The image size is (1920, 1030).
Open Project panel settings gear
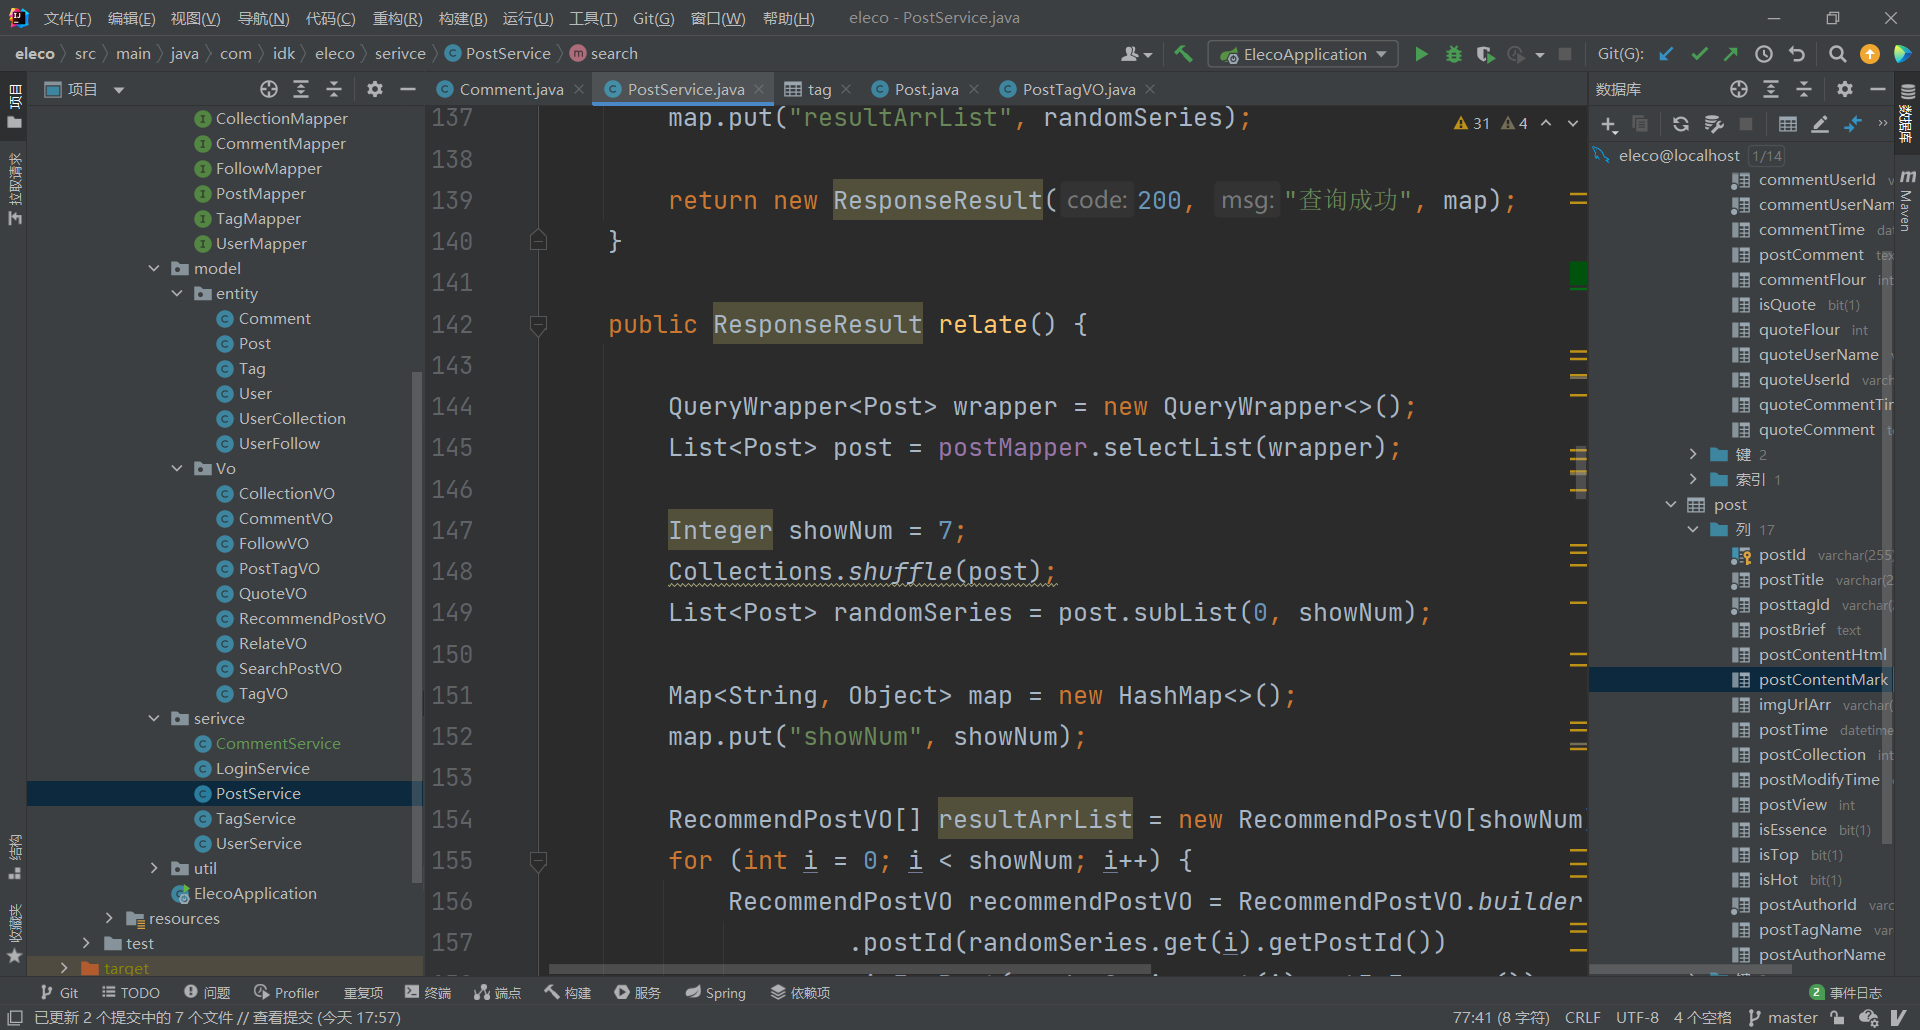375,89
